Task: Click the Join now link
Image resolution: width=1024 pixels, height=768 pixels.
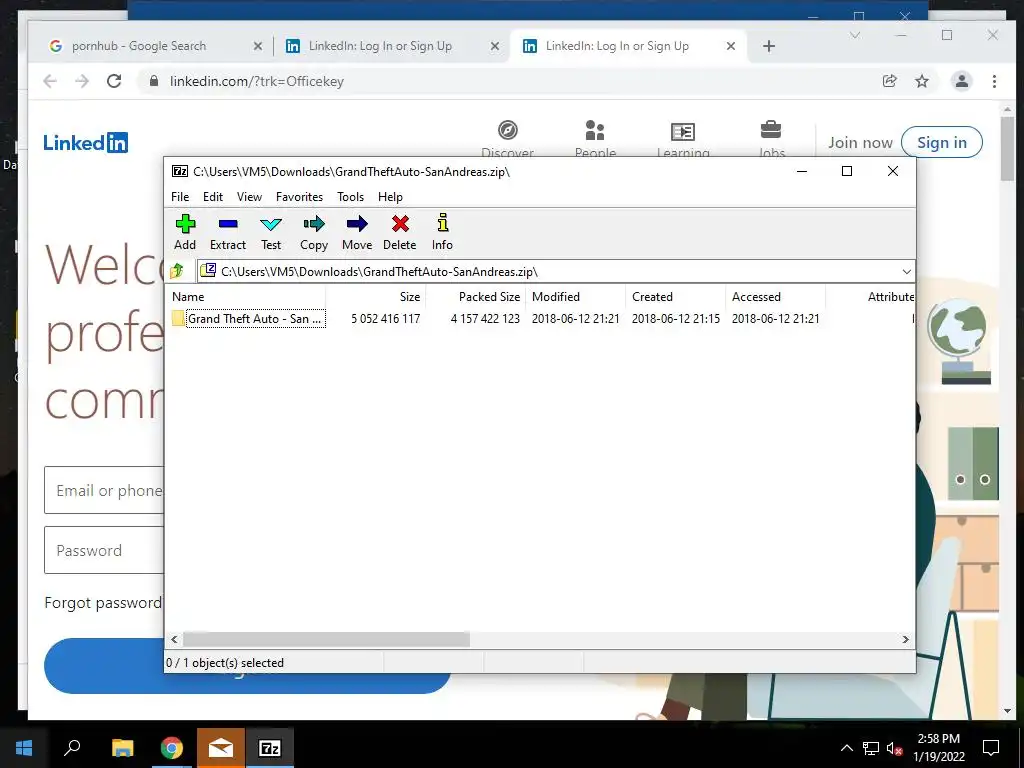Action: click(x=860, y=142)
